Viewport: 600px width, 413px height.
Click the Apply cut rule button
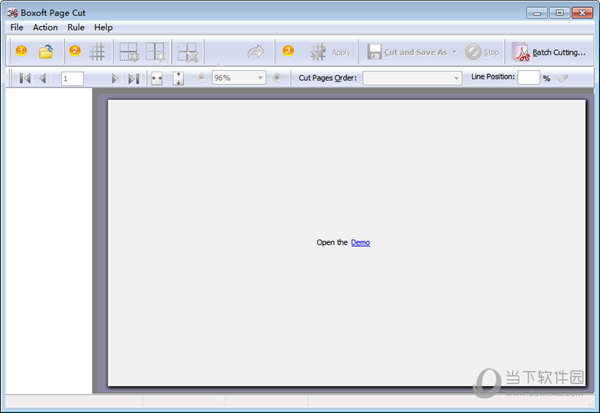tap(330, 52)
